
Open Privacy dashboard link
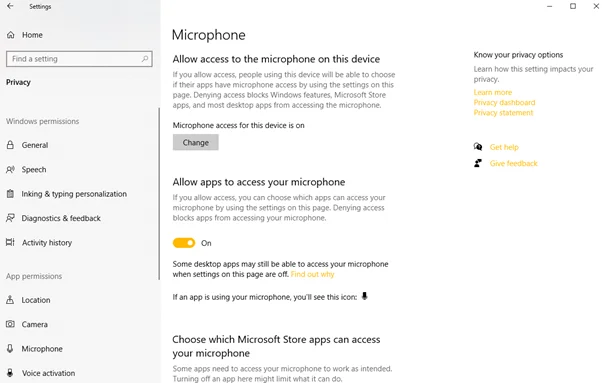coord(504,102)
